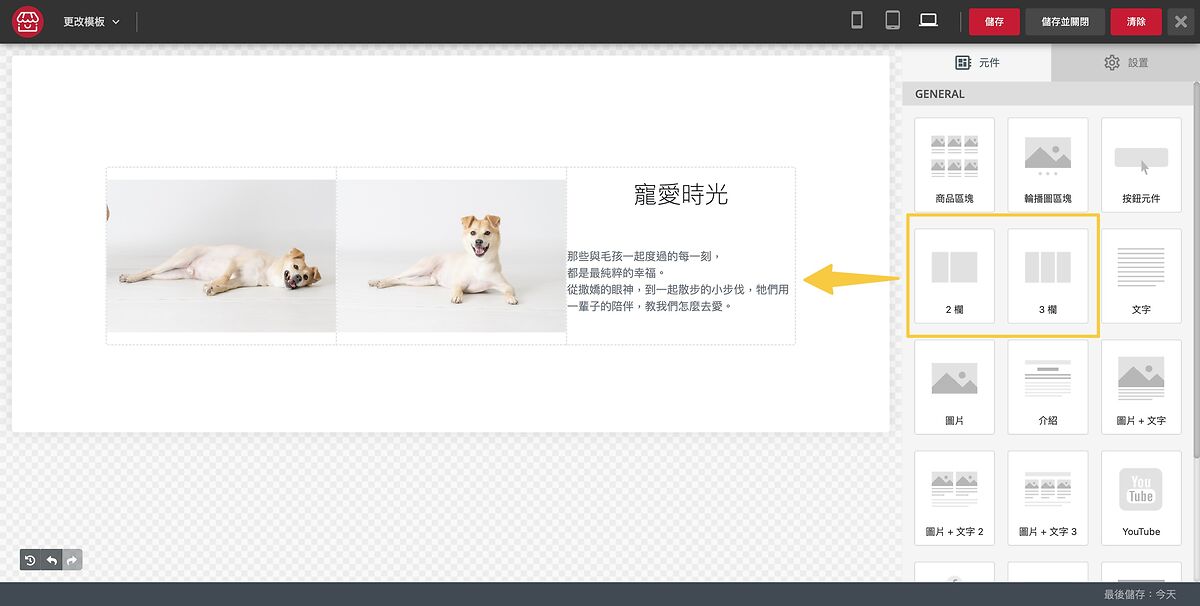Switch to mobile phone preview

(x=857, y=20)
